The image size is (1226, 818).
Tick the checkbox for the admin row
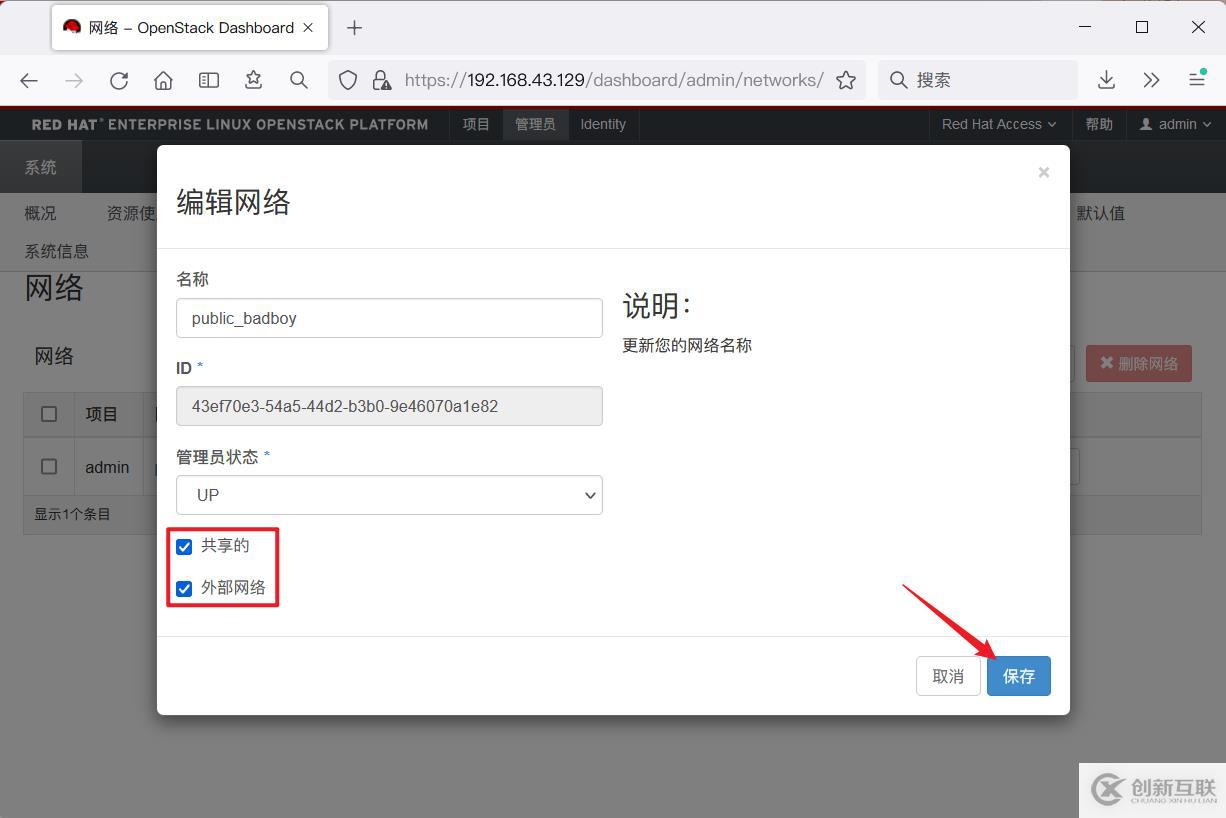point(49,466)
